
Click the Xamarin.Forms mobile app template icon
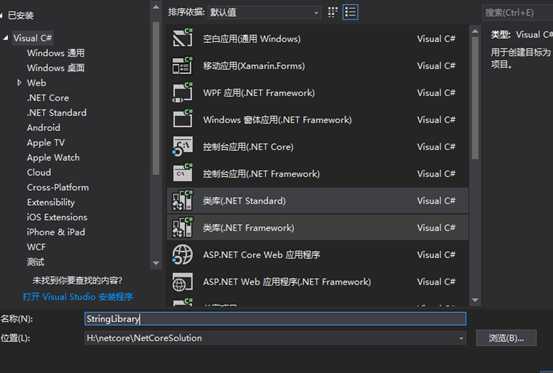click(x=182, y=65)
